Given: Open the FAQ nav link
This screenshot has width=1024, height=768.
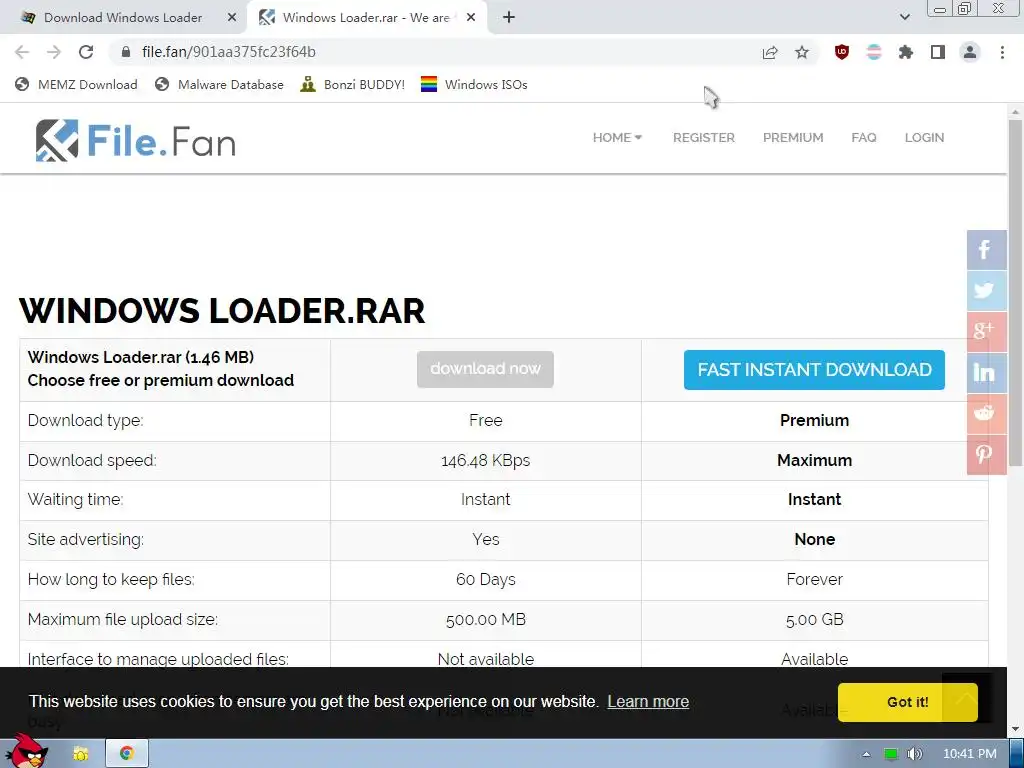Looking at the screenshot, I should 863,138.
